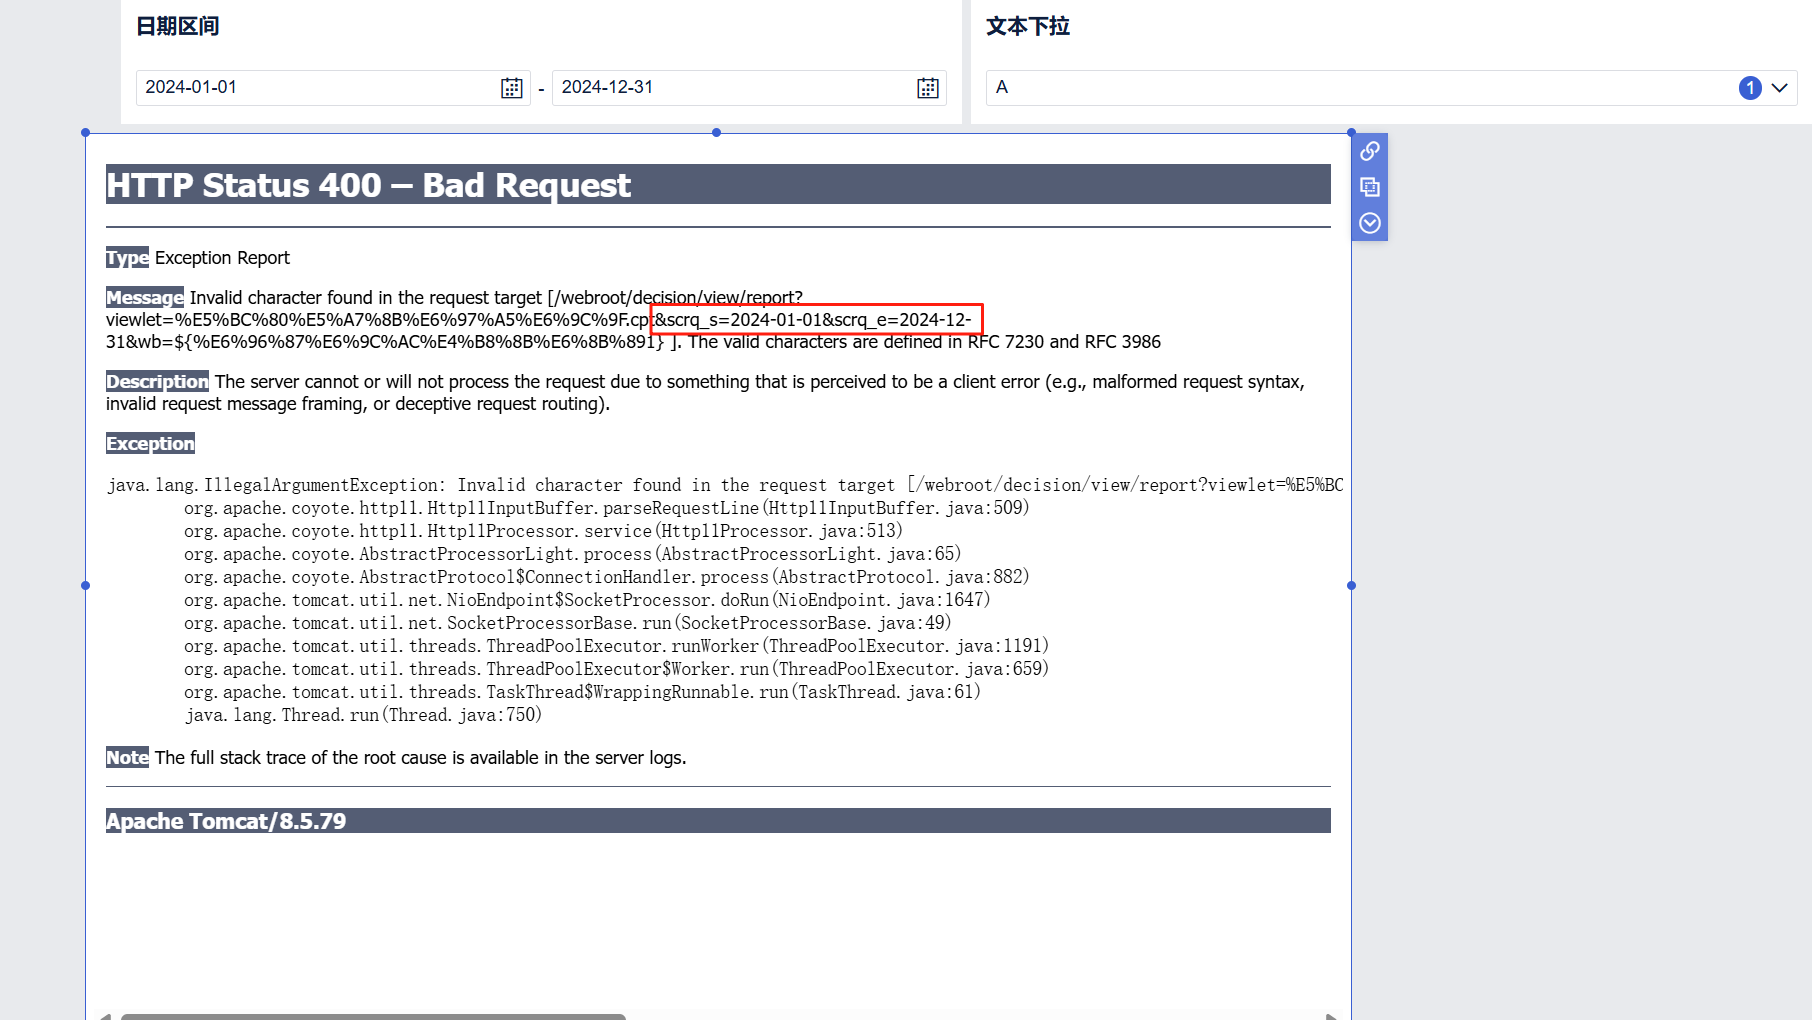Click the Exception label in error page

pos(150,444)
